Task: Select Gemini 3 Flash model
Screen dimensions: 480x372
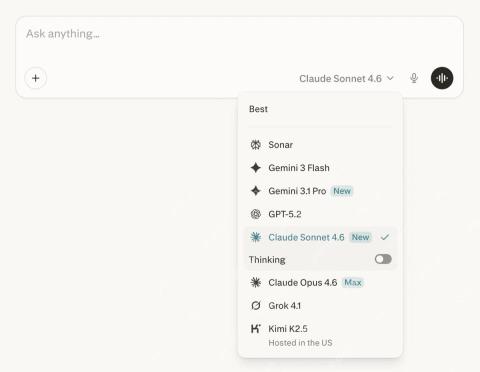Action: (x=320, y=168)
